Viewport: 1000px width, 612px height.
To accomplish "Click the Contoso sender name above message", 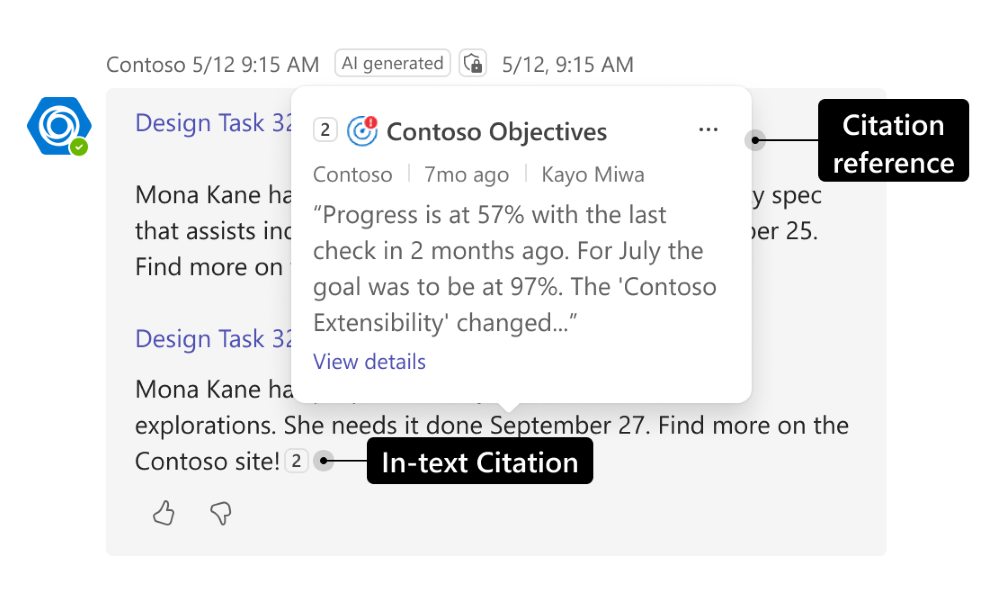I will pos(146,65).
